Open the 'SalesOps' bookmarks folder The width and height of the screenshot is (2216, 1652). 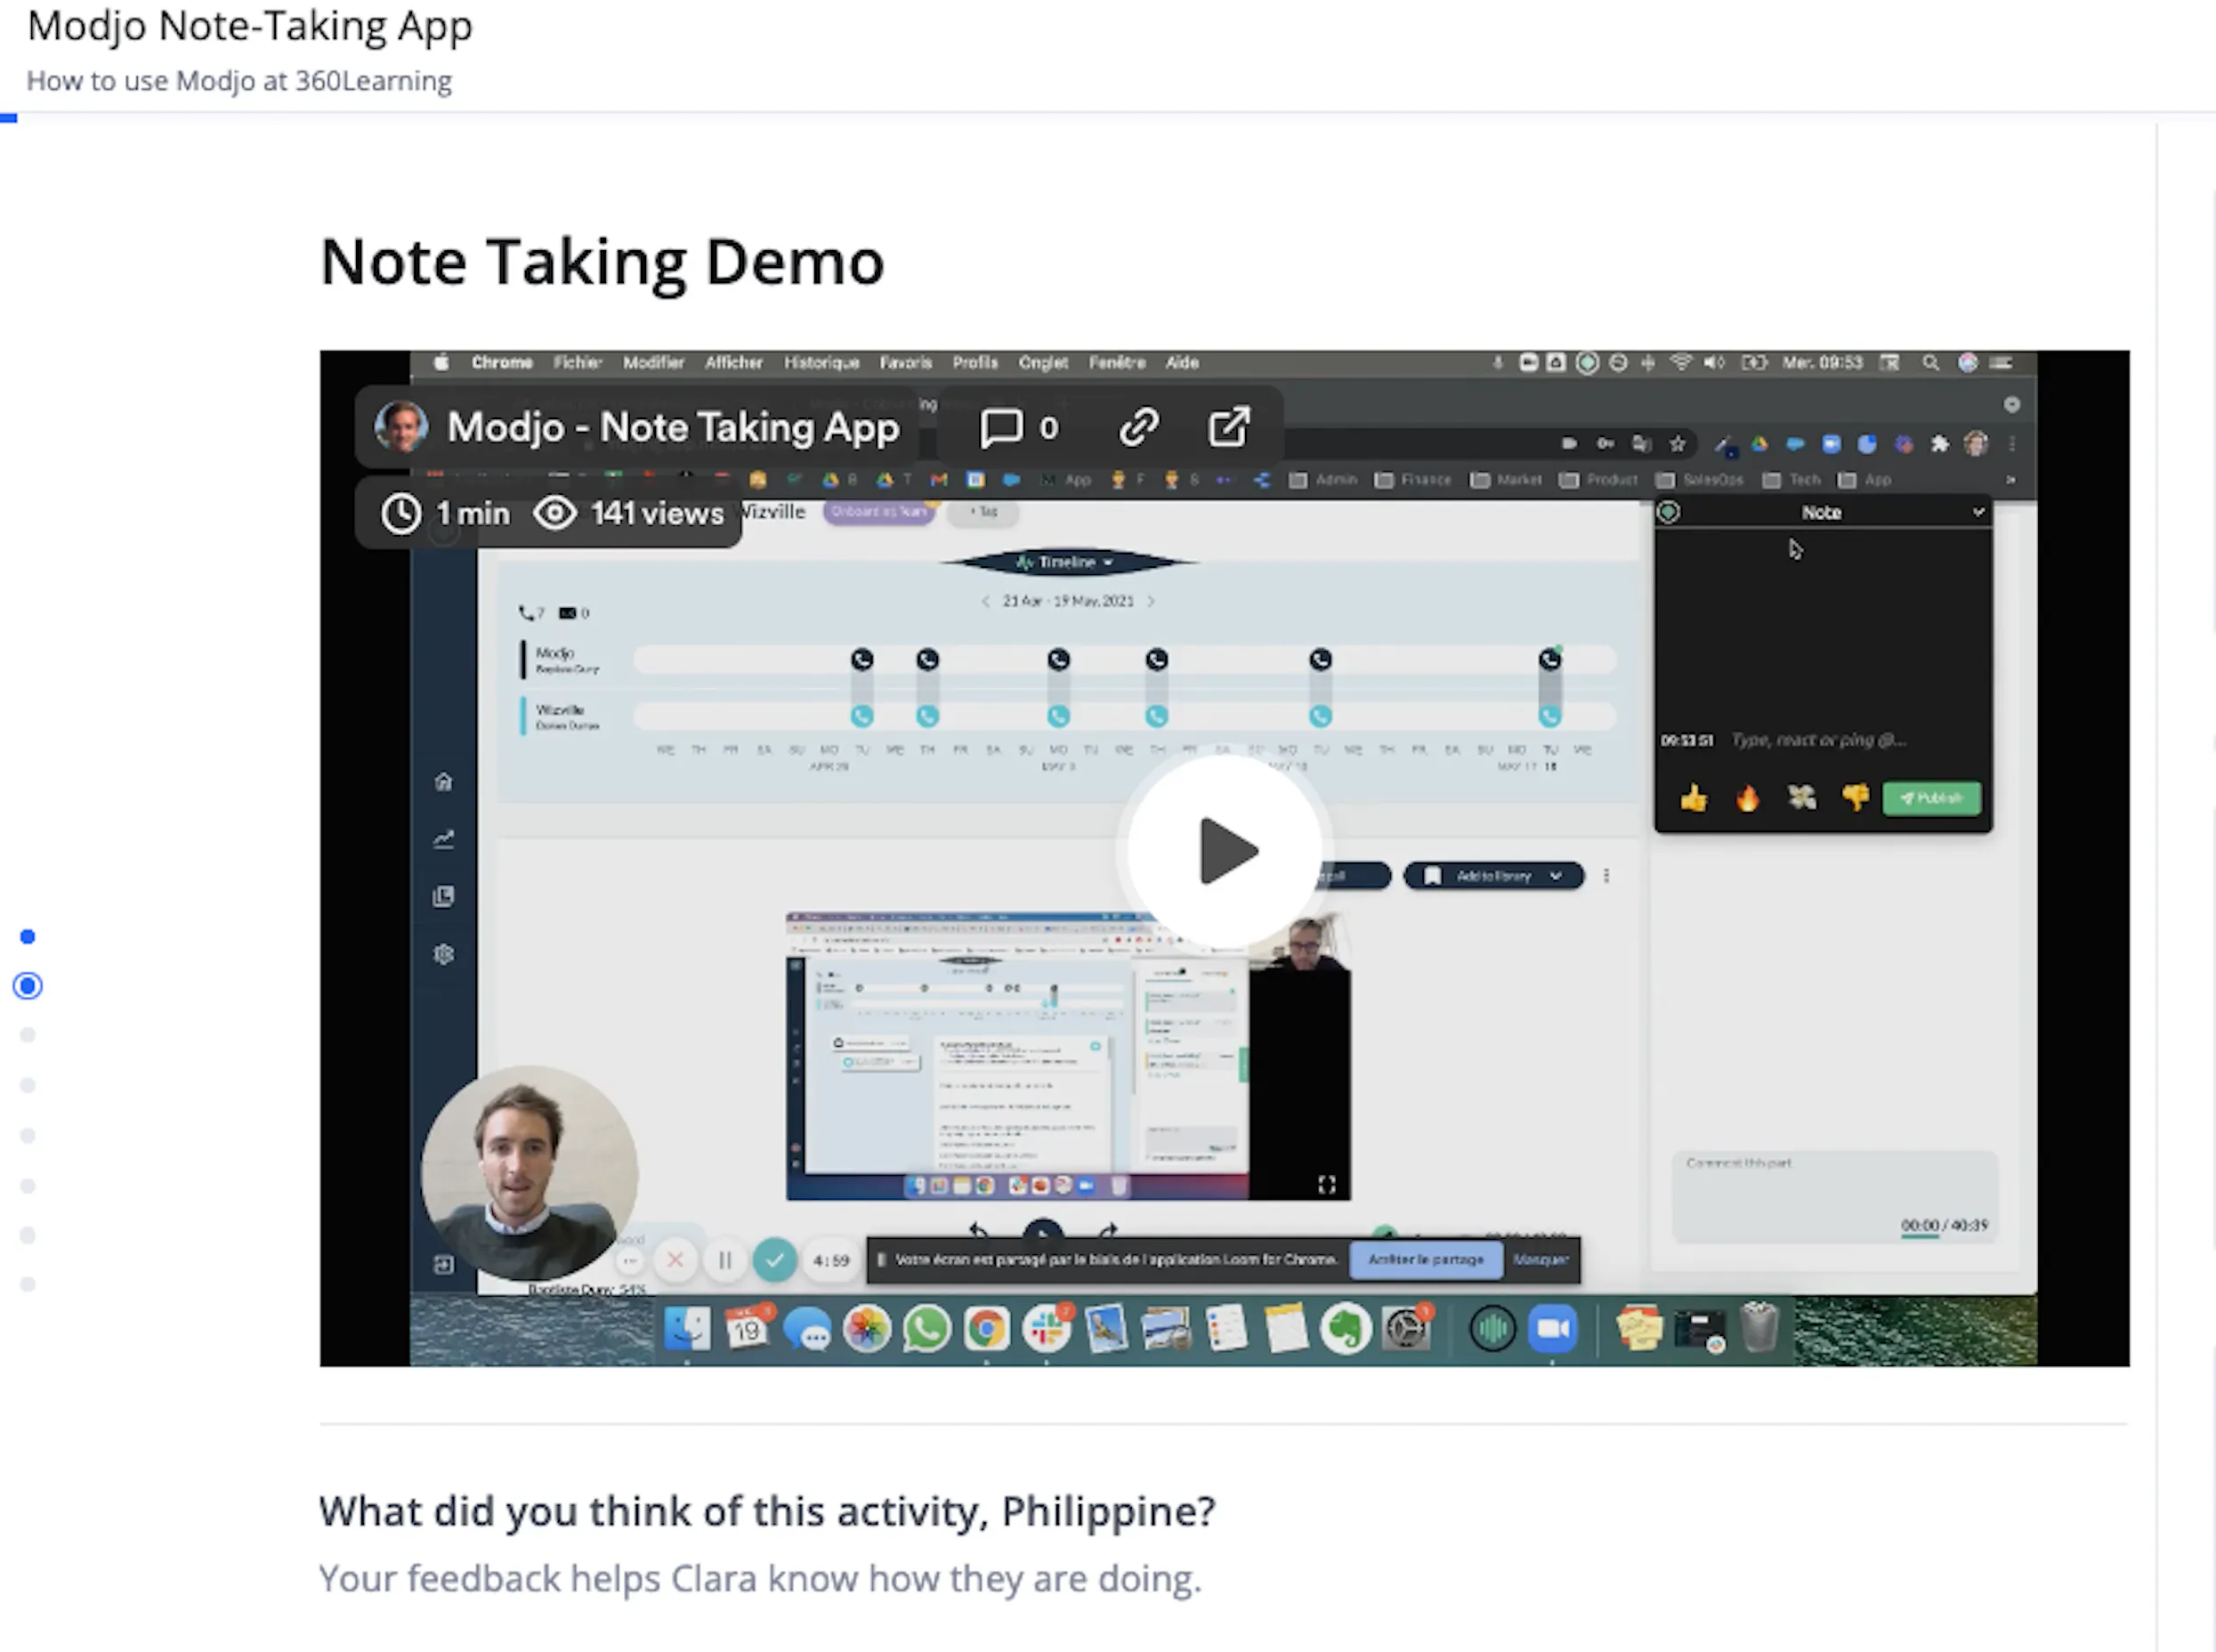[x=1699, y=480]
